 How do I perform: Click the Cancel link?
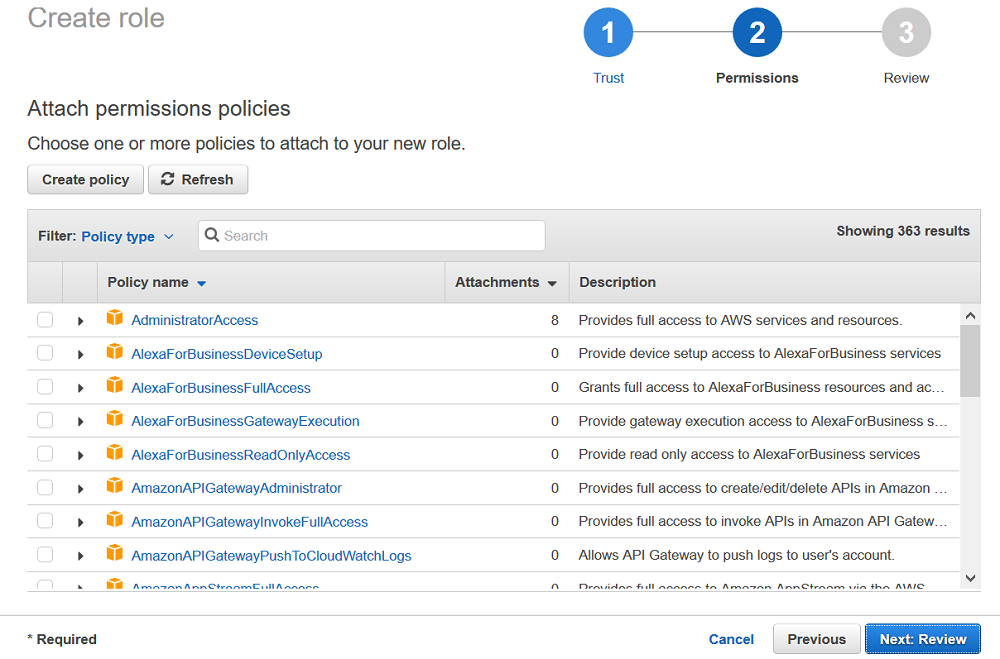click(x=731, y=639)
